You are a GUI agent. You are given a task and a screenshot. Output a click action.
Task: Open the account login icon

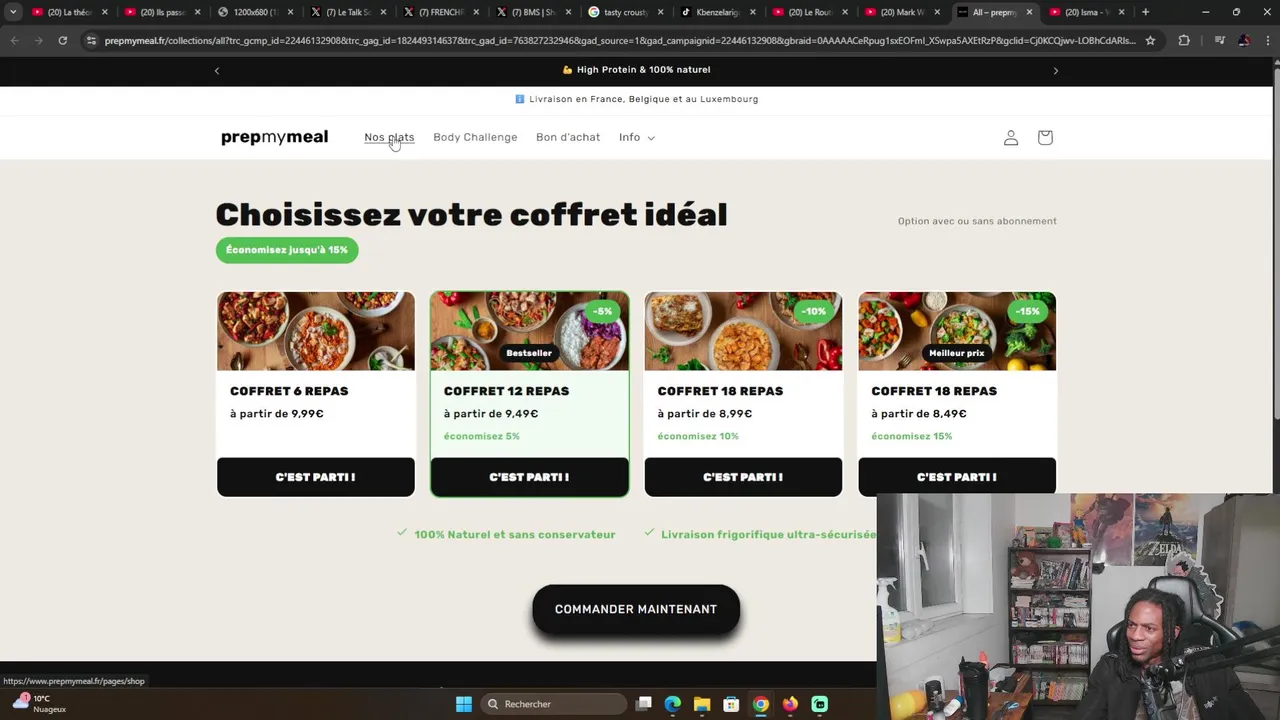pos(1011,137)
